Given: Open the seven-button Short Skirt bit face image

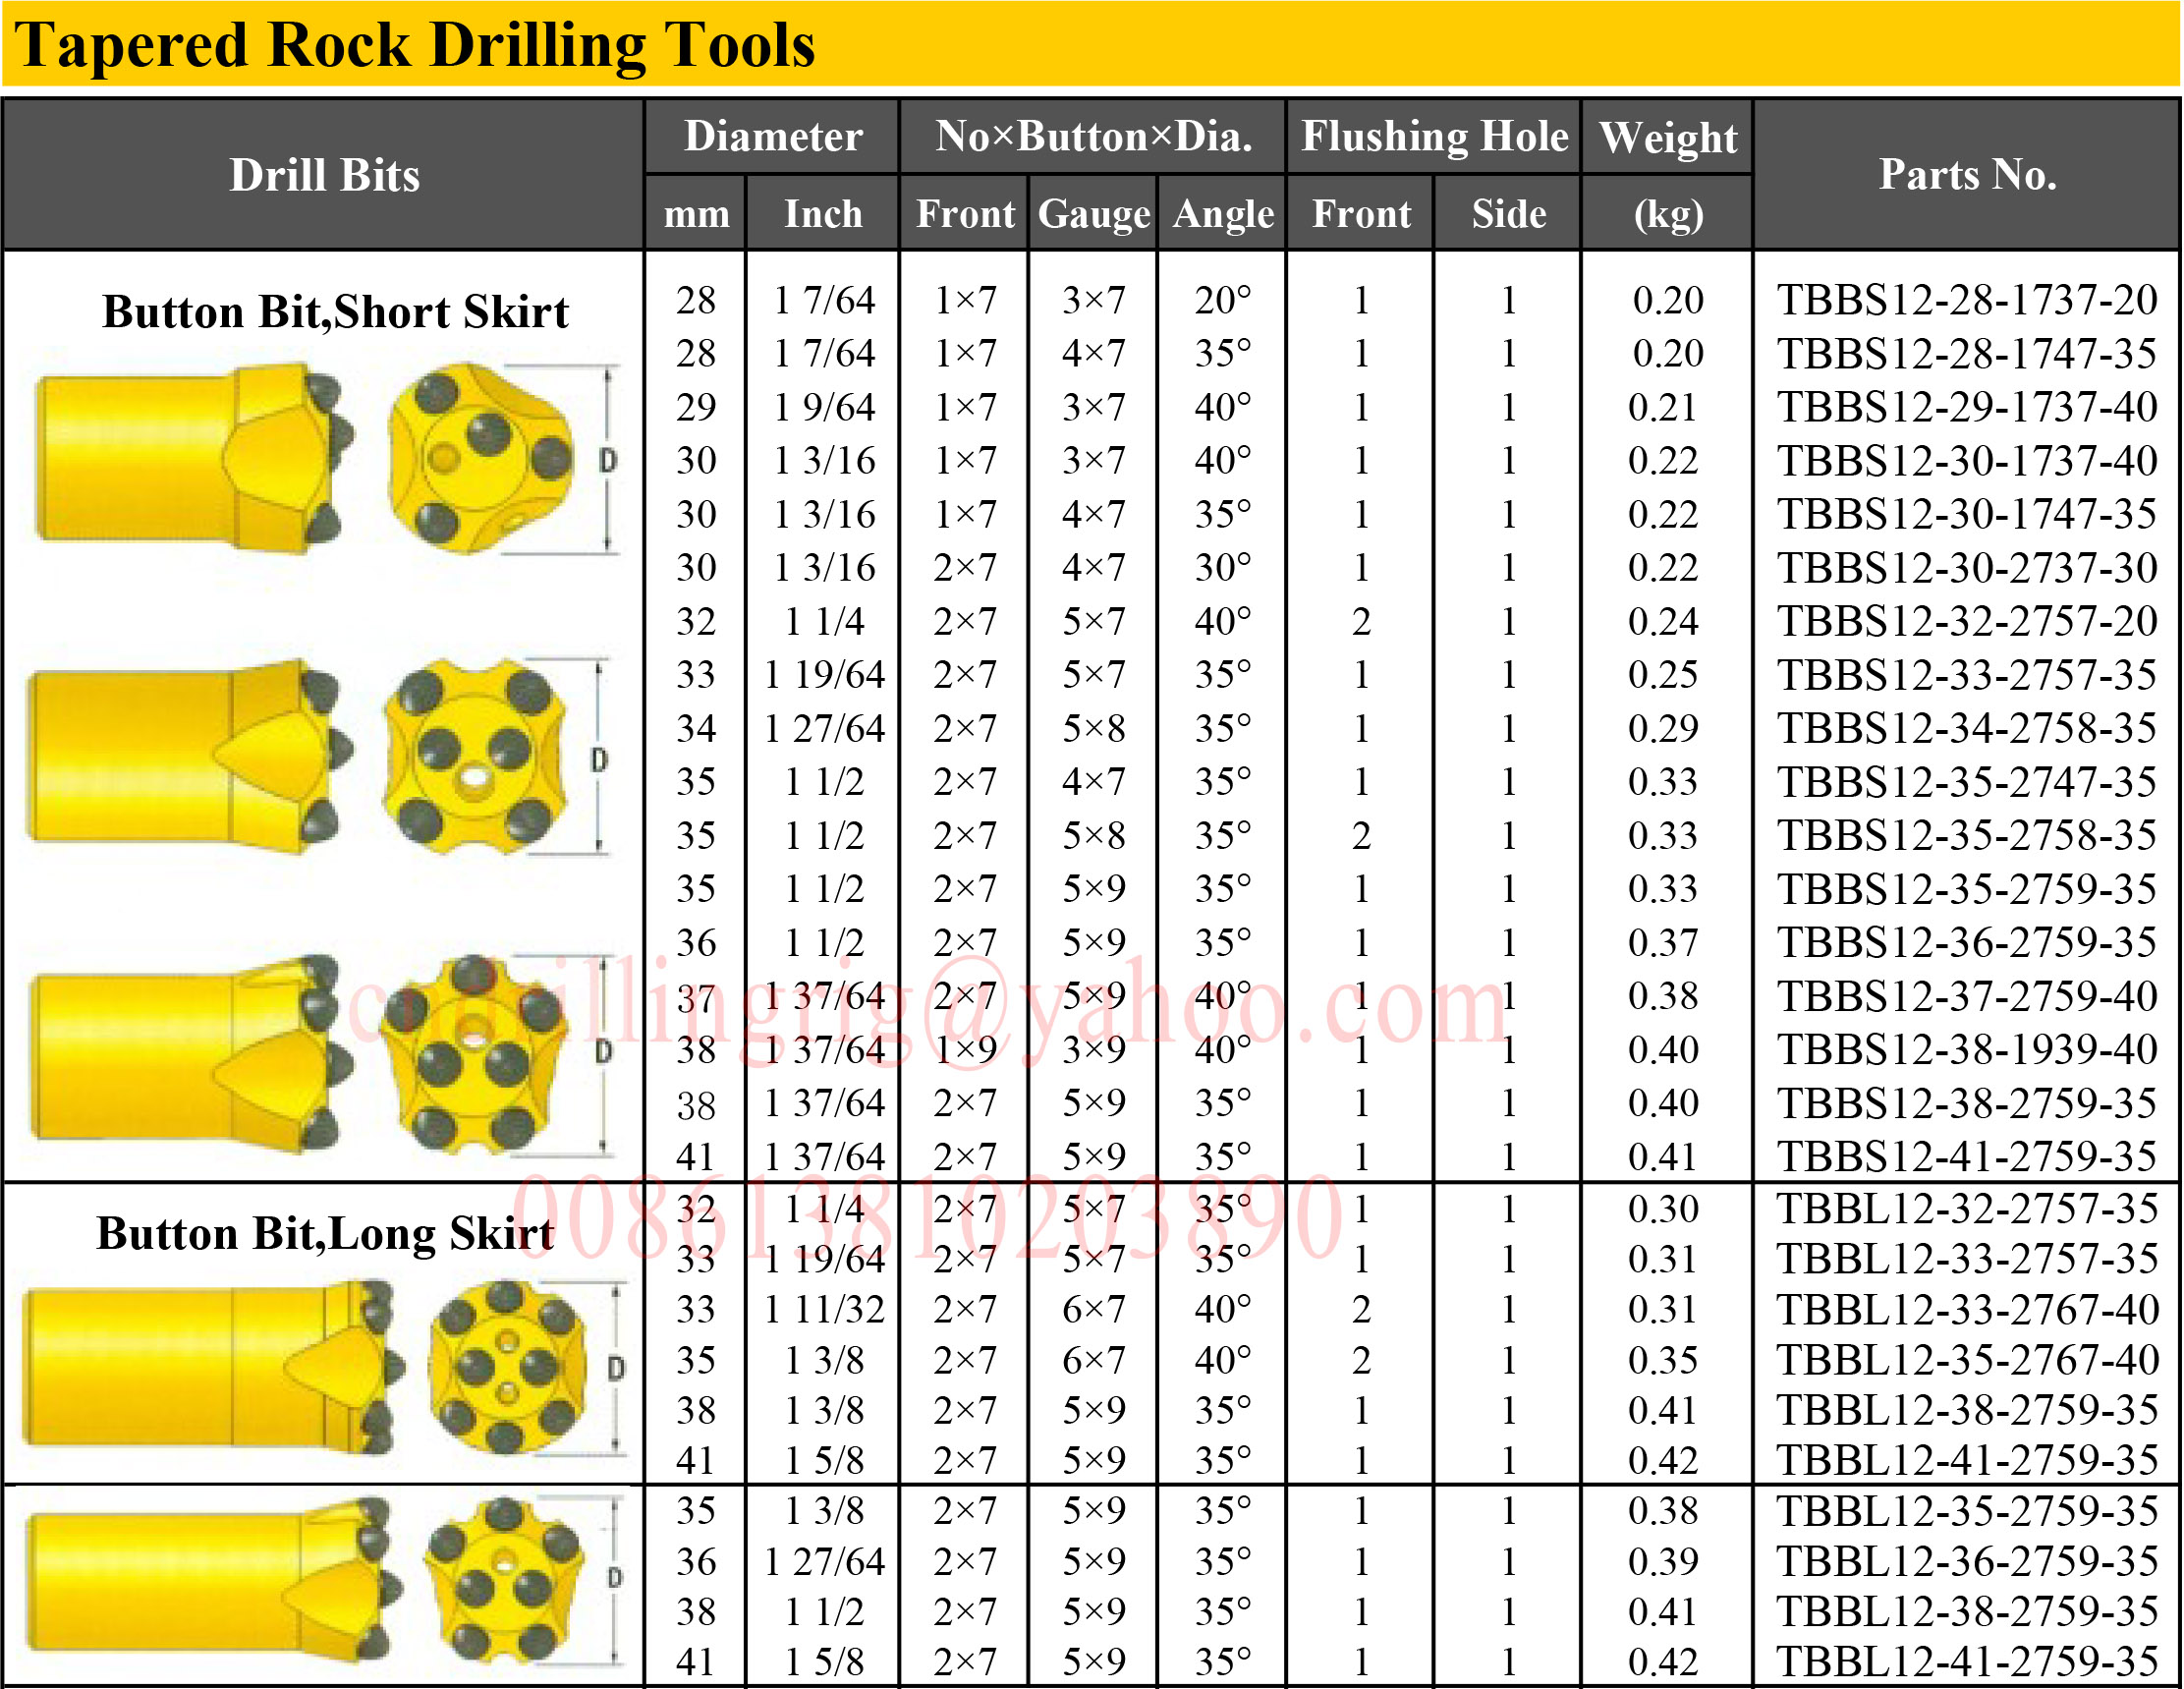Looking at the screenshot, I should [x=473, y=1054].
